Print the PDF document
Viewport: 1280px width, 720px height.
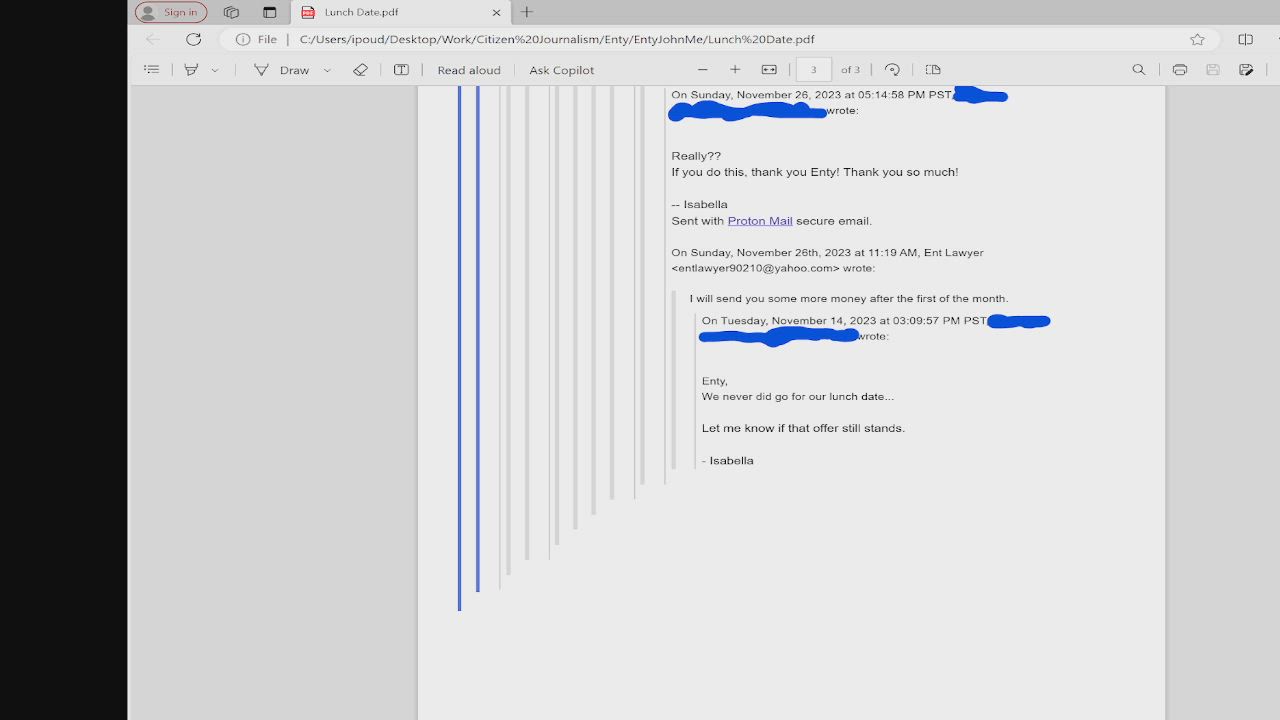pos(1180,70)
